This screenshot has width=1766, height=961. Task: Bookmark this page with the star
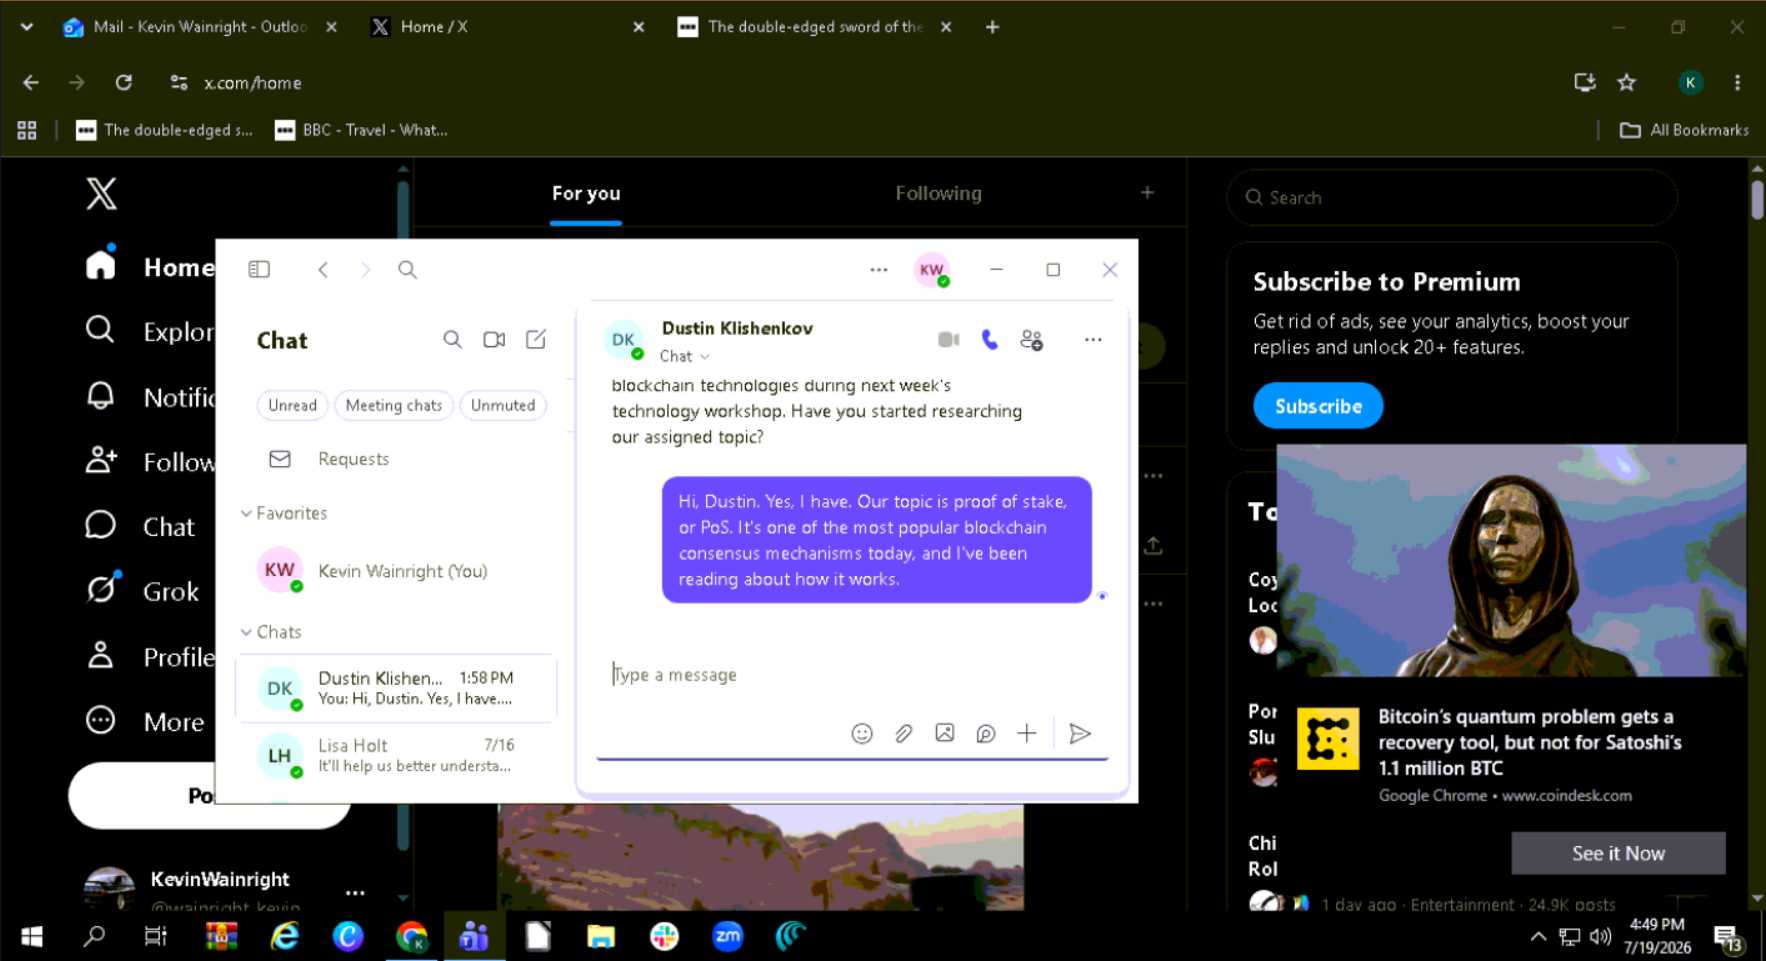coord(1627,82)
